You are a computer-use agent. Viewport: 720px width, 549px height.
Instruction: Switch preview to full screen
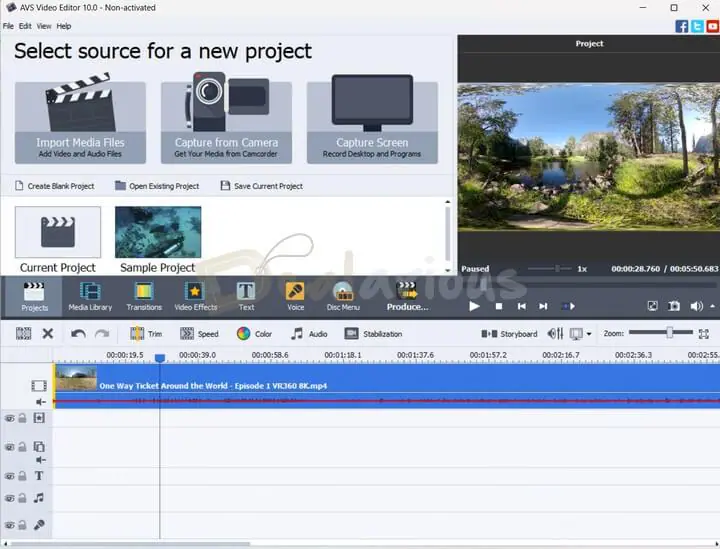point(652,306)
